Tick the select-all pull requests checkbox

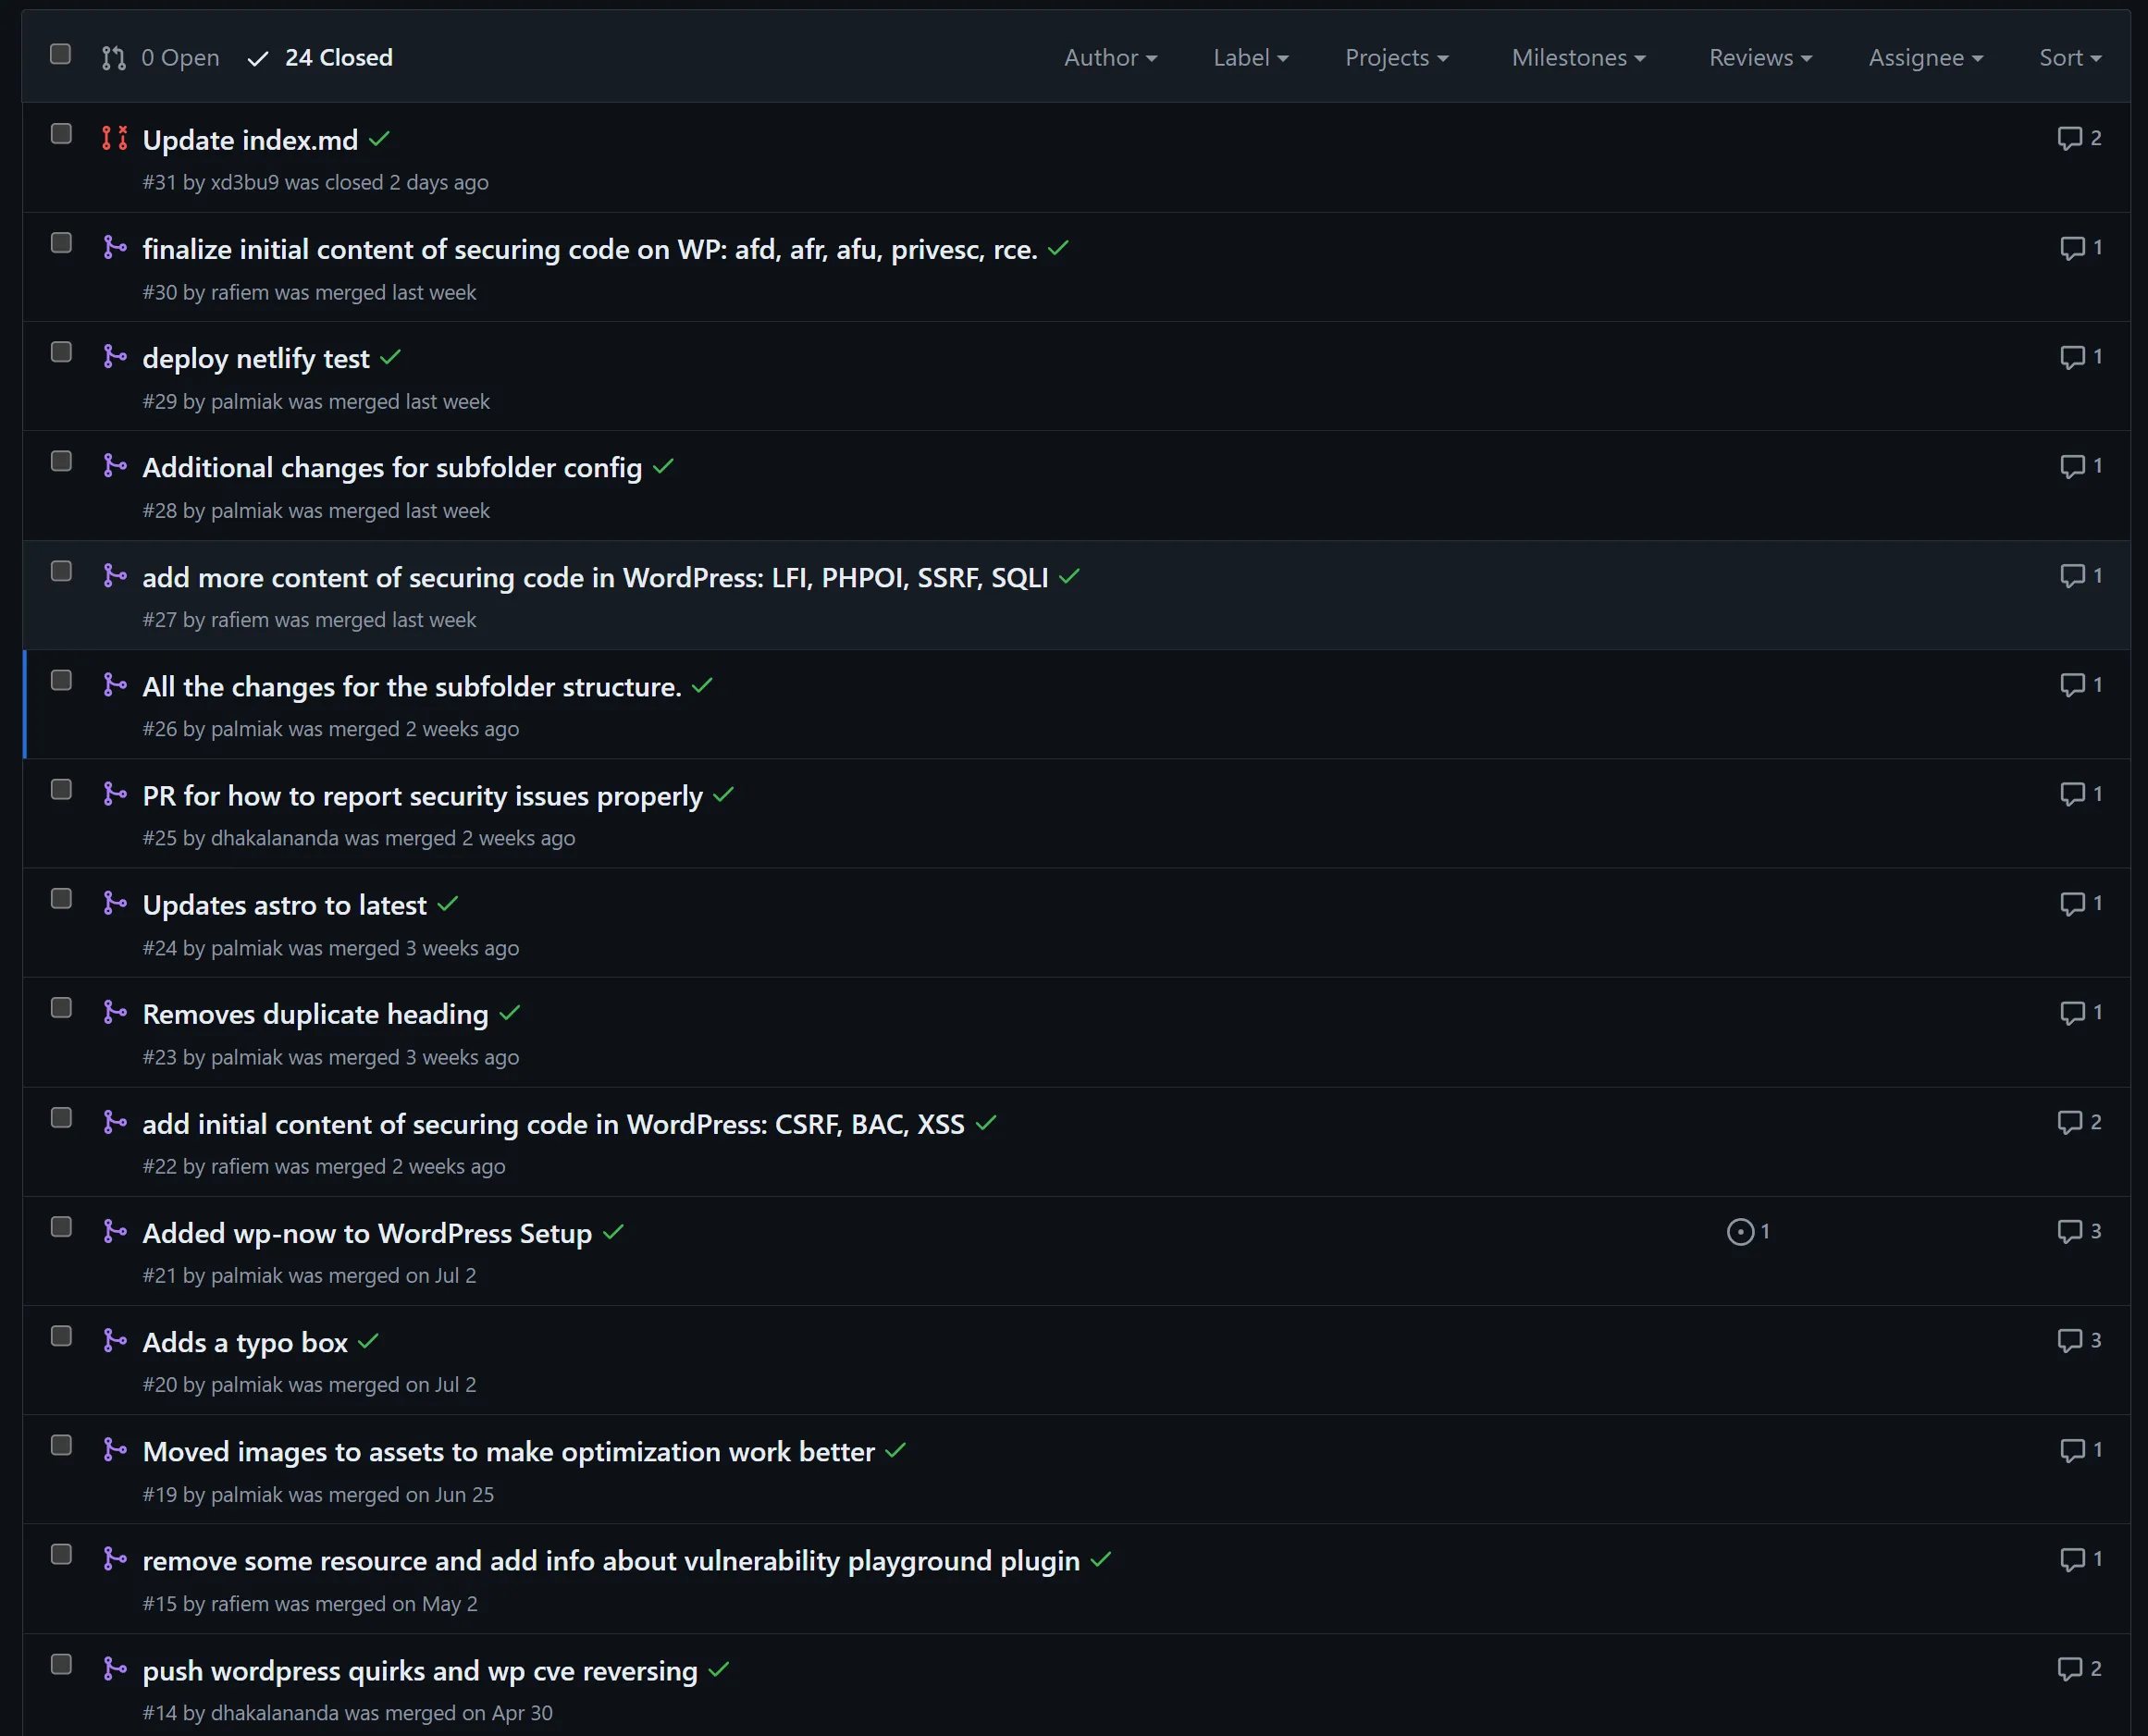point(61,54)
